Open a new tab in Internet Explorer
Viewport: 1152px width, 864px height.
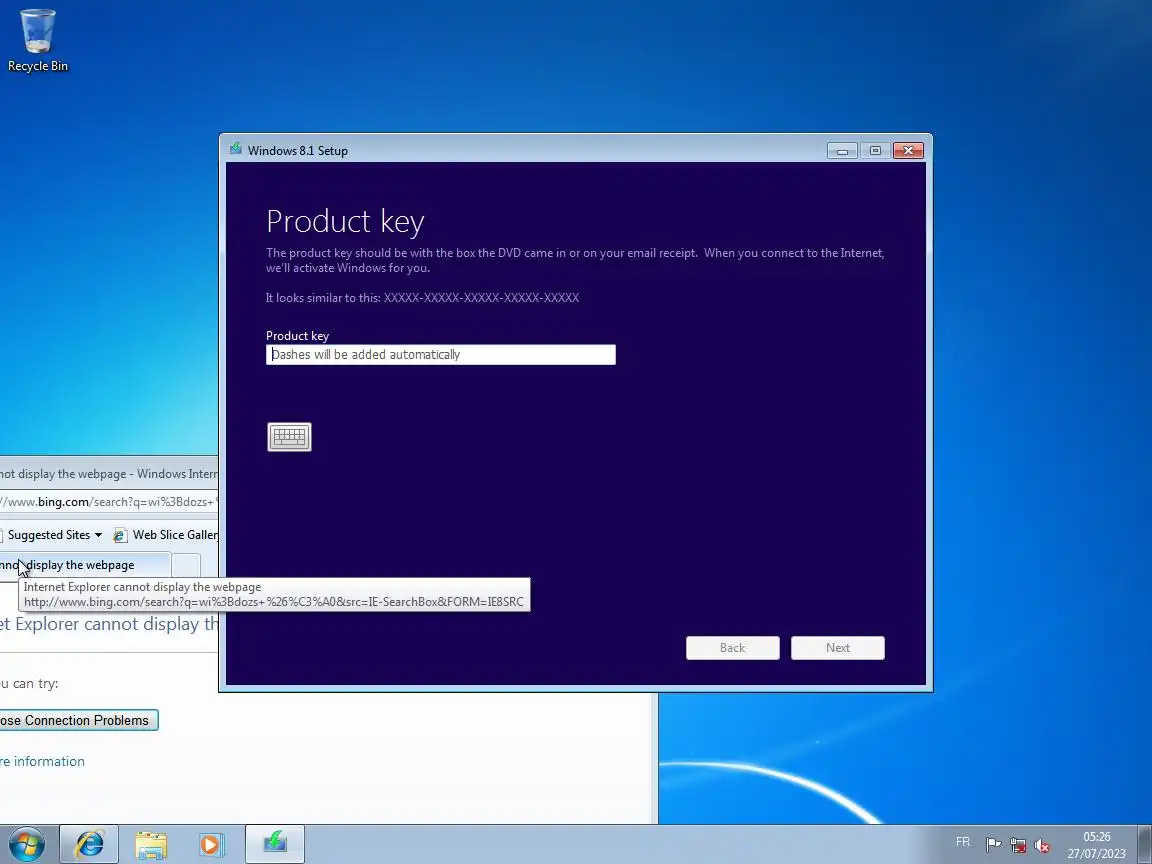coord(186,566)
